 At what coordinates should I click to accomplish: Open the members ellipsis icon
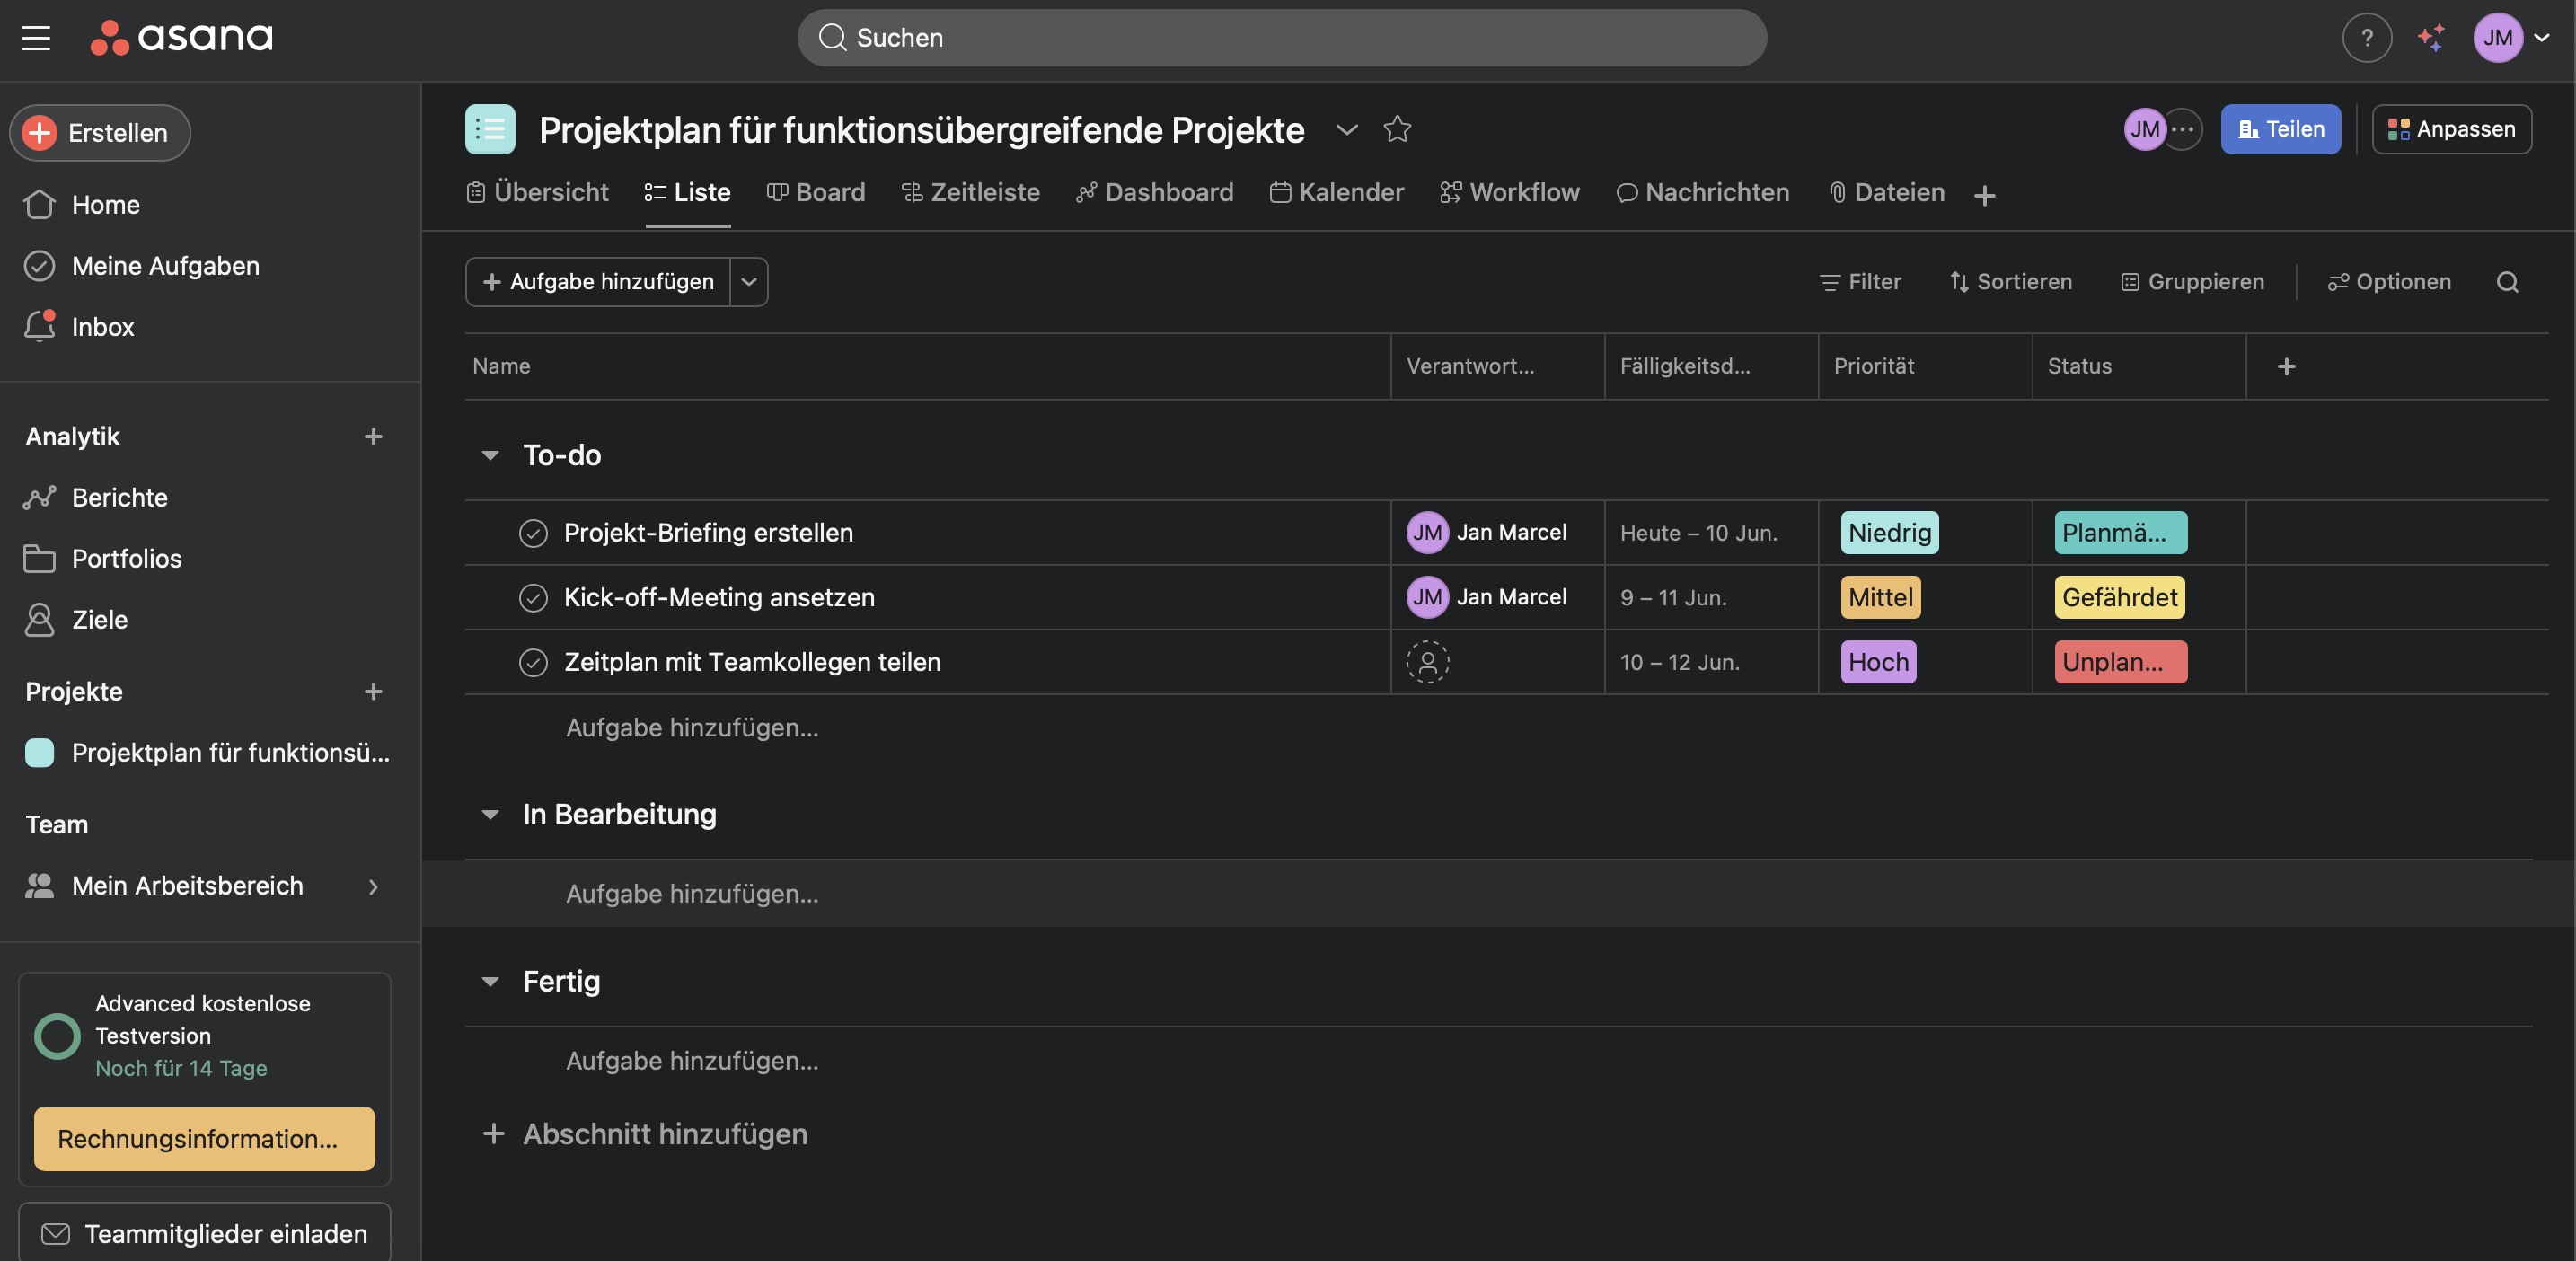[2182, 129]
